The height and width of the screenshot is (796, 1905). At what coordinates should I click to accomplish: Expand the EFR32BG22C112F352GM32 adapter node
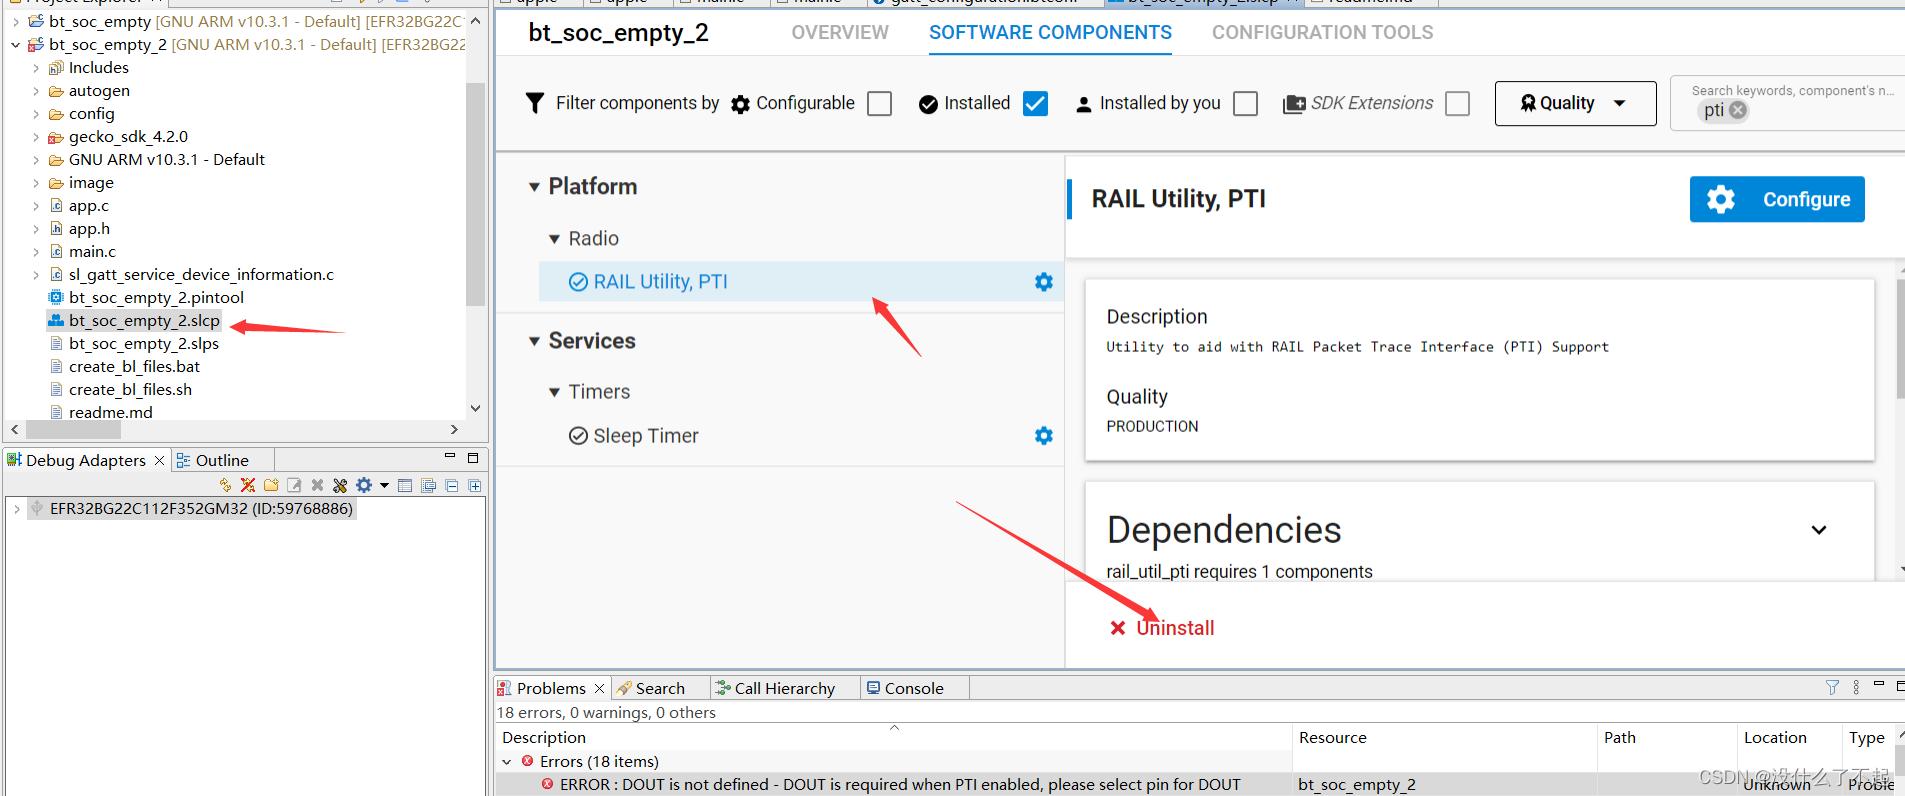16,509
